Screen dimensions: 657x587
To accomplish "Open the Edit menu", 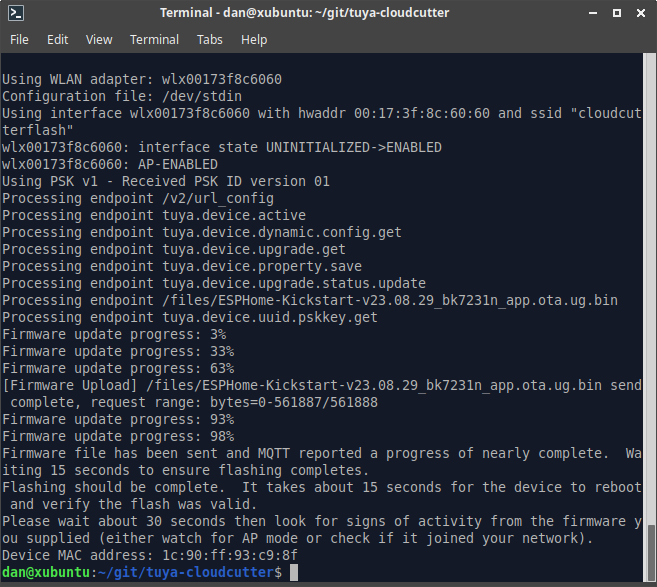I will point(57,40).
